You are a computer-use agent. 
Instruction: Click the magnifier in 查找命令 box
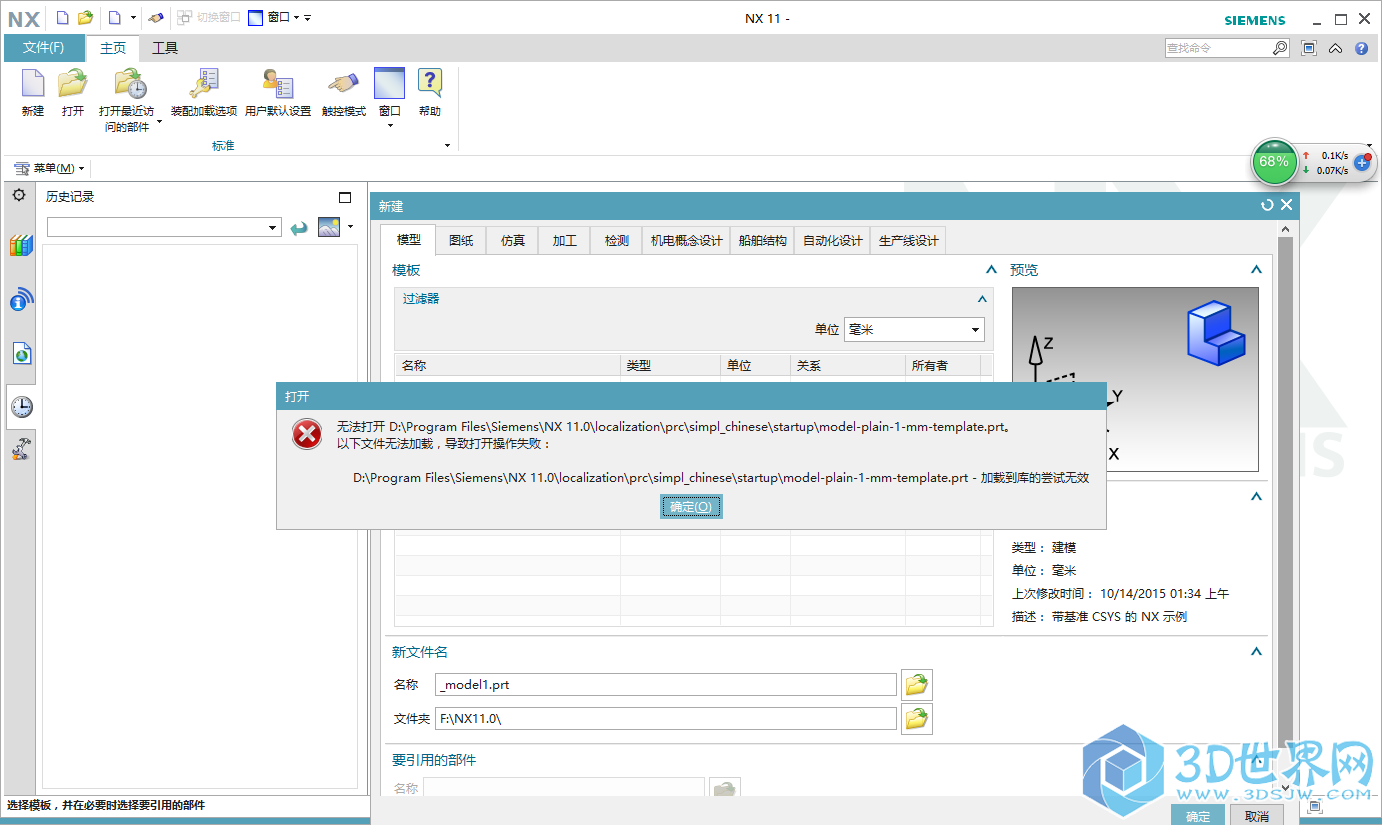pos(1280,48)
